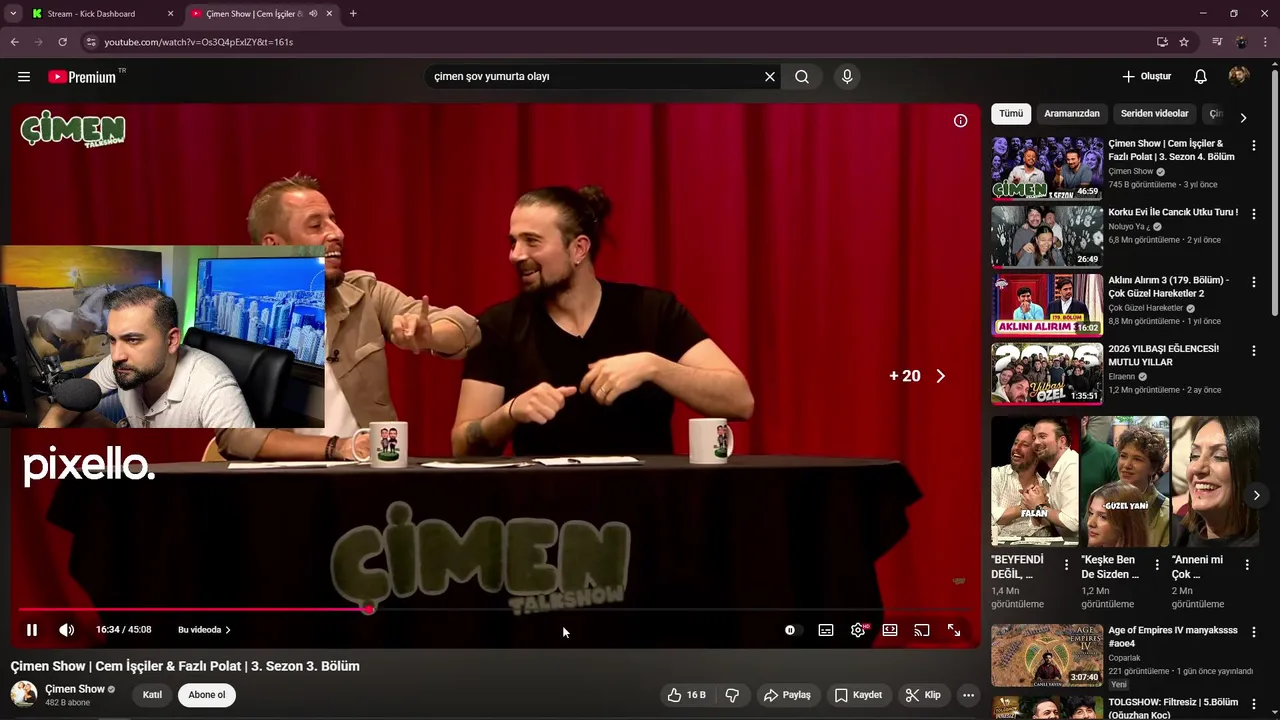Subscribe with 'Abone ol' button

pyautogui.click(x=207, y=695)
